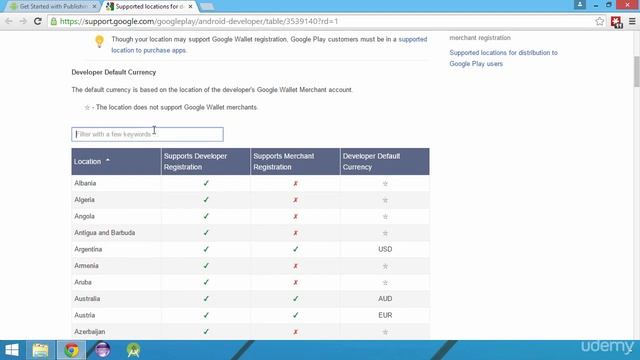Image resolution: width=640 pixels, height=360 pixels.
Task: Click the Chrome user profile icon
Action: click(580, 5)
